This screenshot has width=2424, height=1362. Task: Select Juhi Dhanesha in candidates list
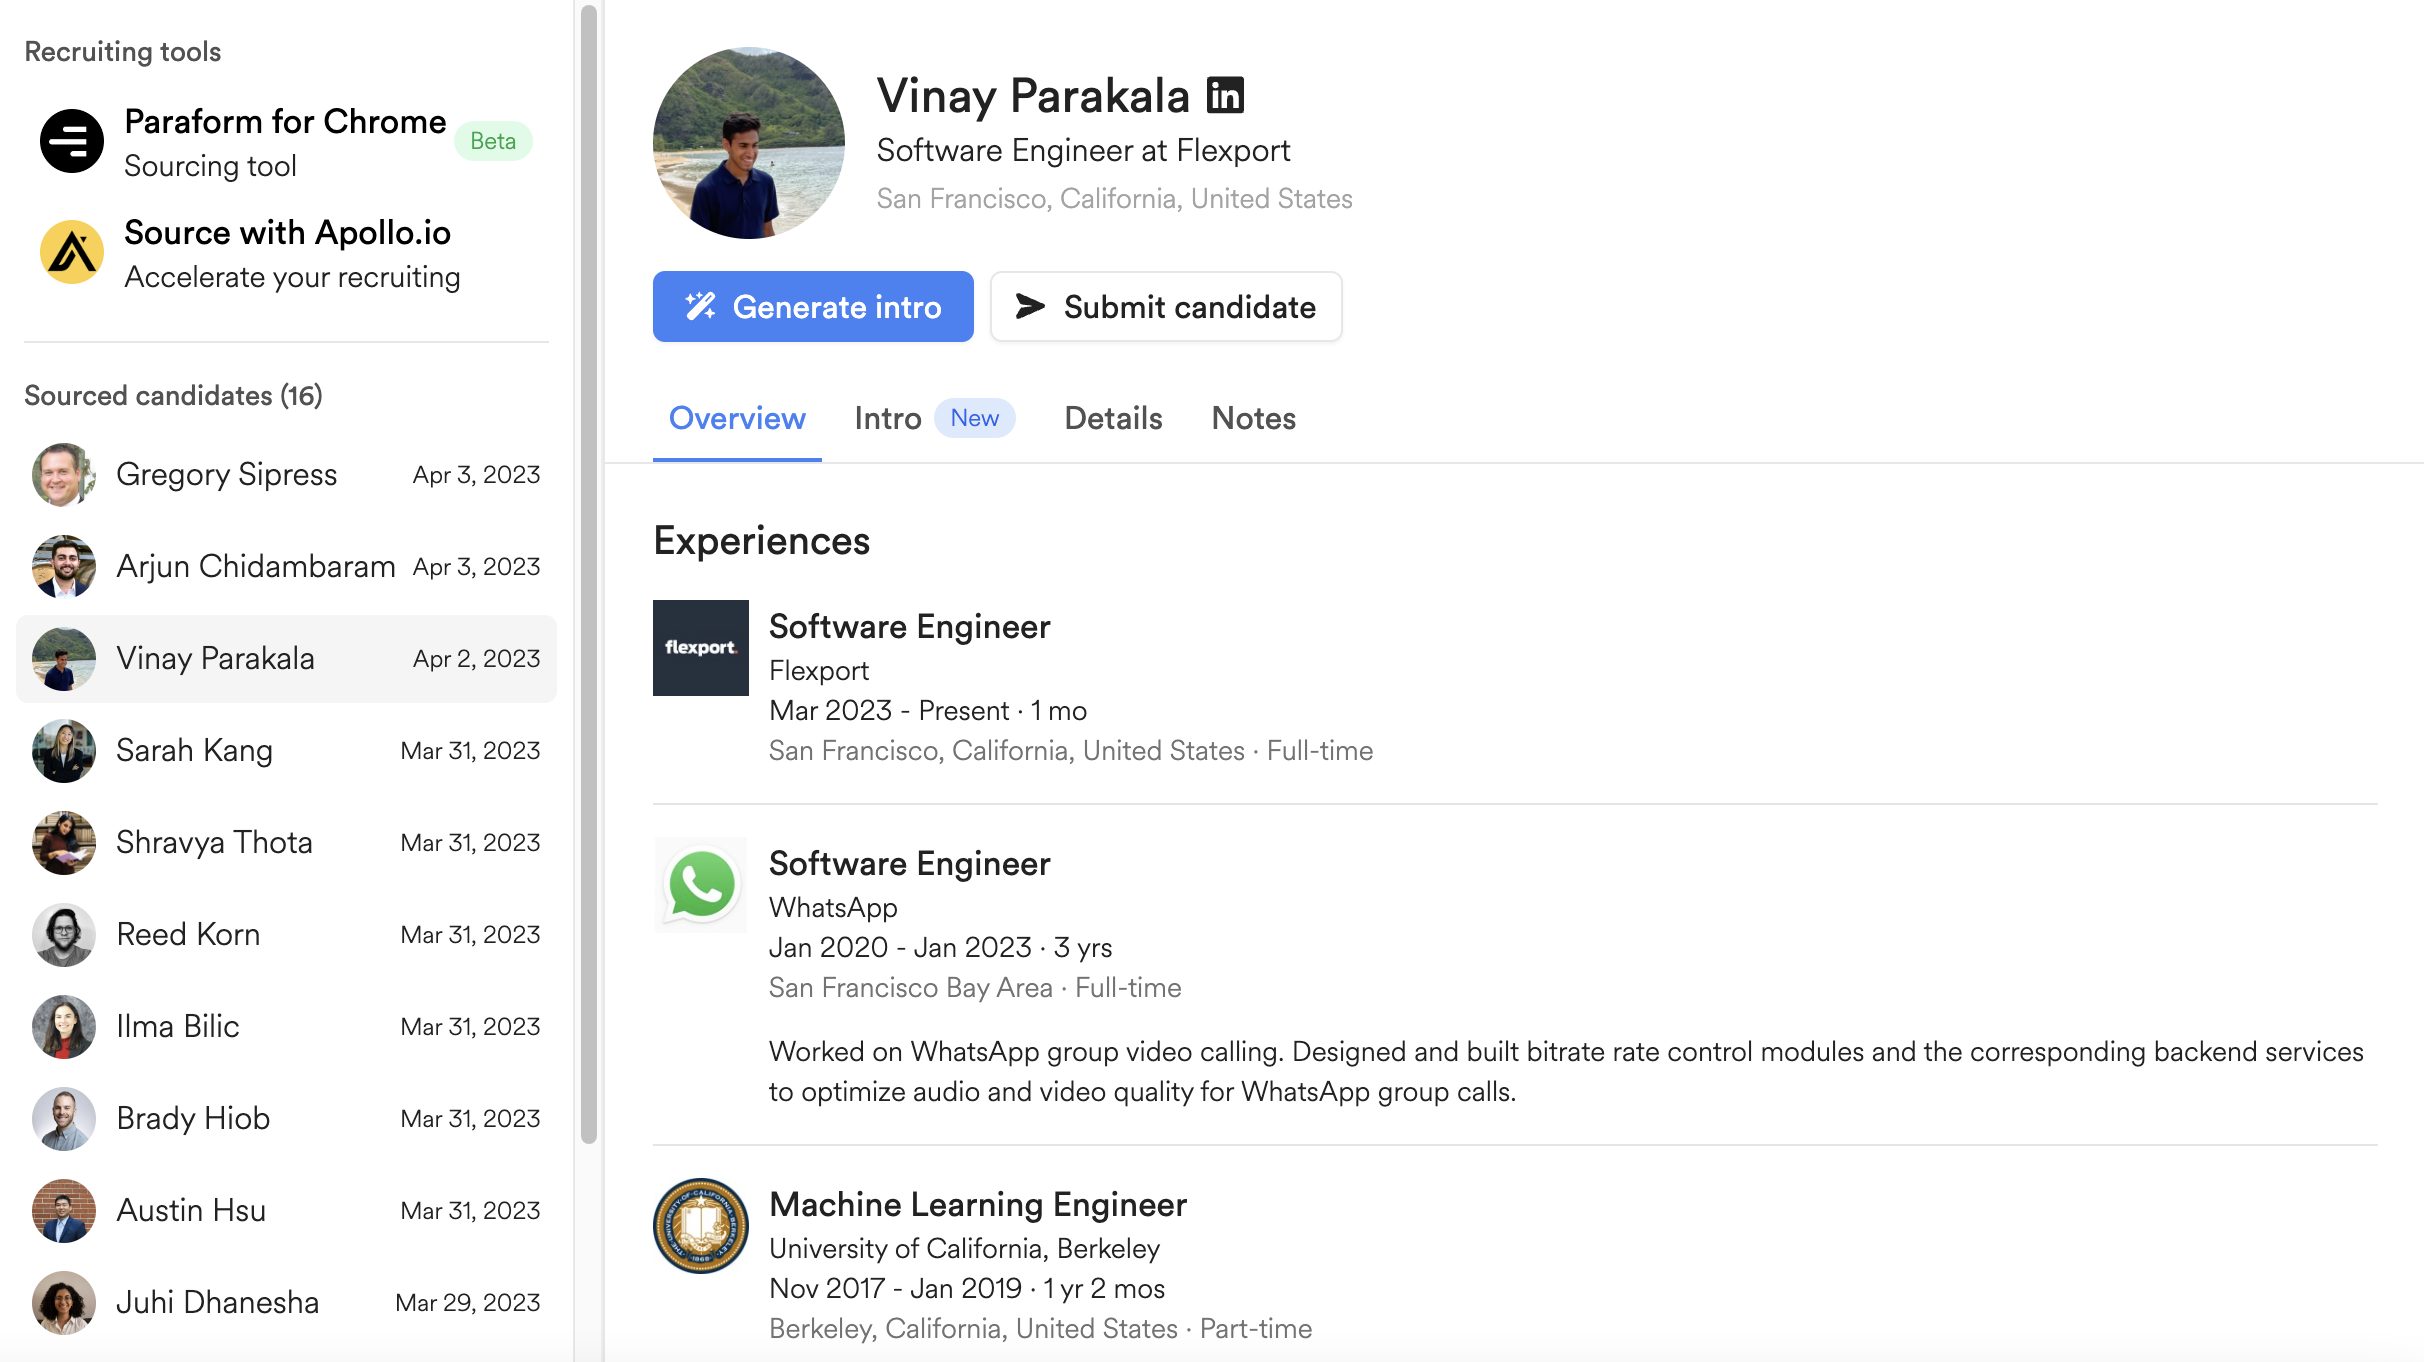click(x=286, y=1303)
